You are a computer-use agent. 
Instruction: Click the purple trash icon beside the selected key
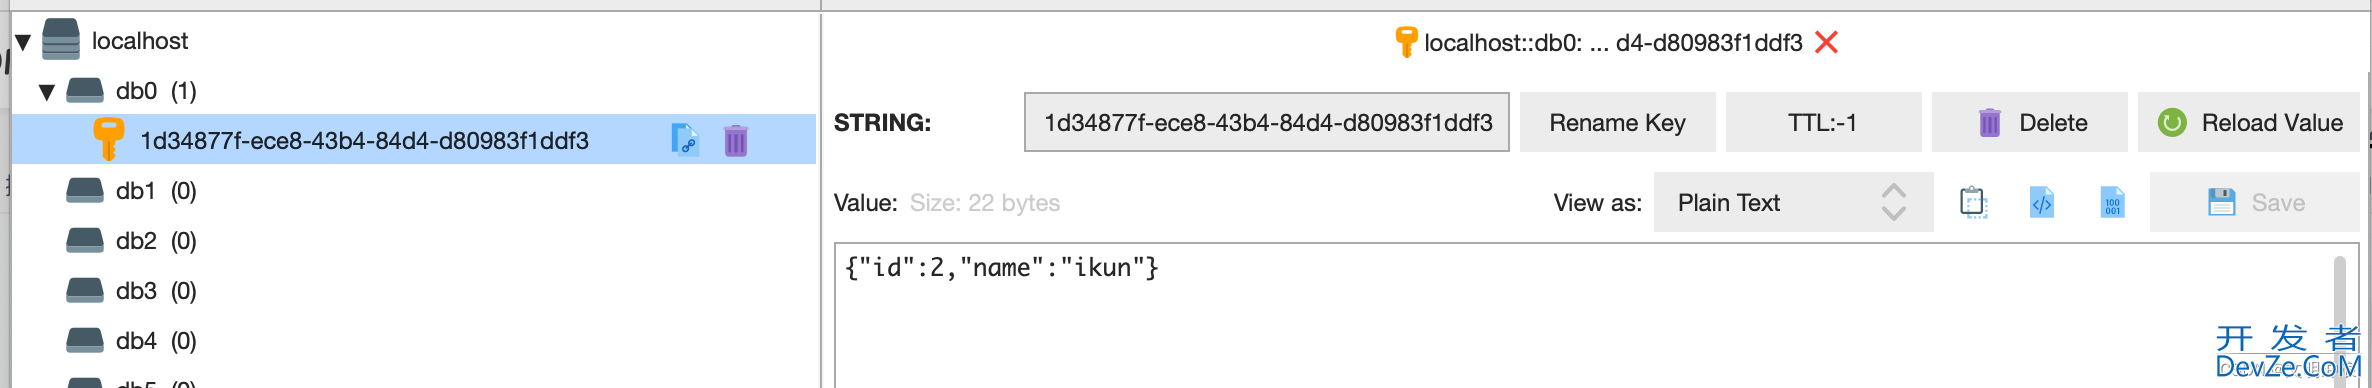coord(736,140)
